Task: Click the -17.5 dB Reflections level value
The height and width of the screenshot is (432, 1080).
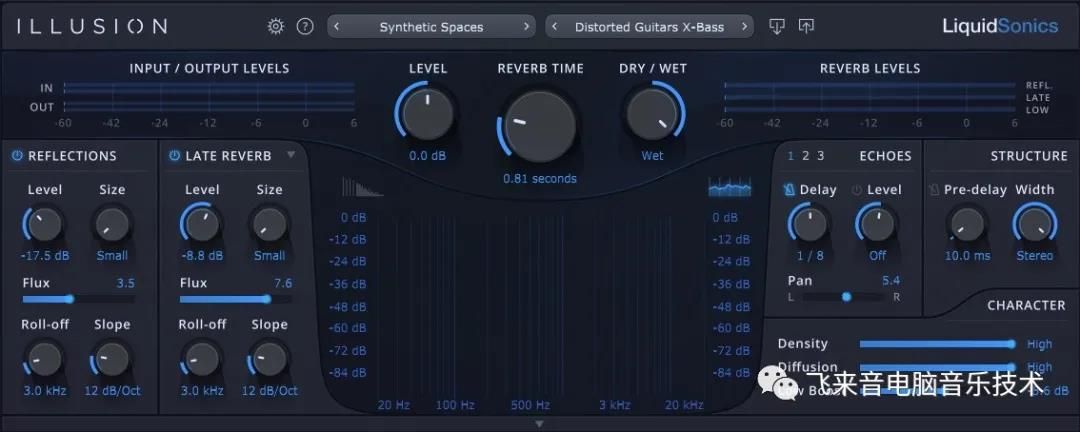Action: click(45, 256)
